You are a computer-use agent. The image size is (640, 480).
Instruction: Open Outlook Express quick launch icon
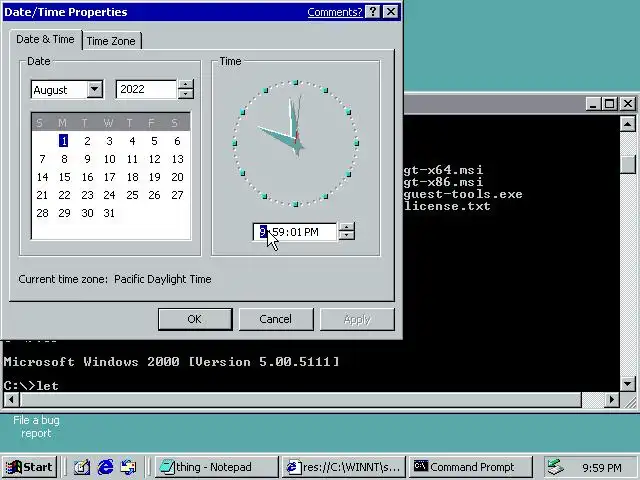tap(128, 467)
